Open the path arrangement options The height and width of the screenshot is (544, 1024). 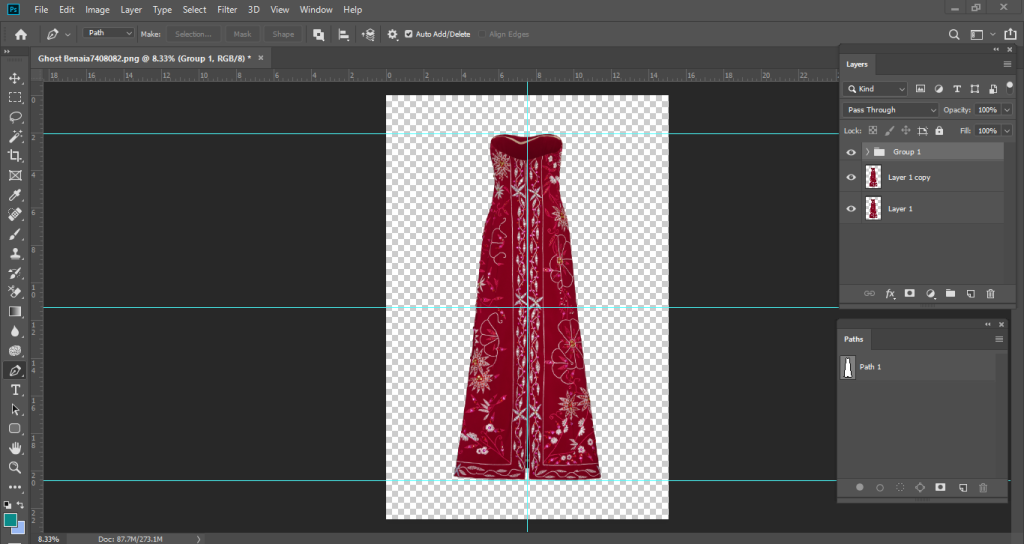click(x=368, y=35)
